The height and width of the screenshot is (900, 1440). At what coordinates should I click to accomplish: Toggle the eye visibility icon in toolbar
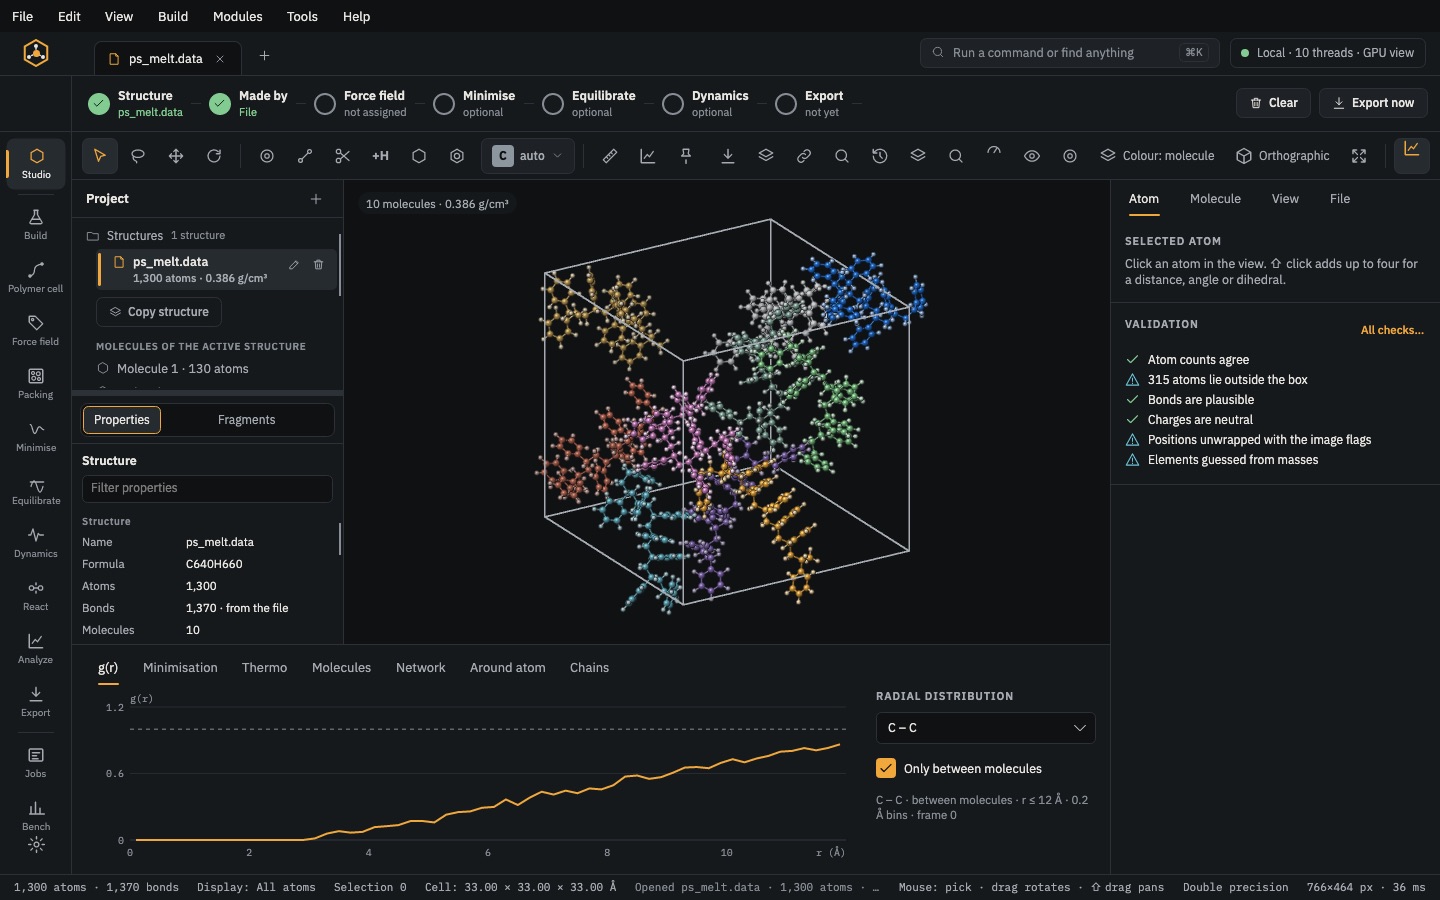(1032, 156)
